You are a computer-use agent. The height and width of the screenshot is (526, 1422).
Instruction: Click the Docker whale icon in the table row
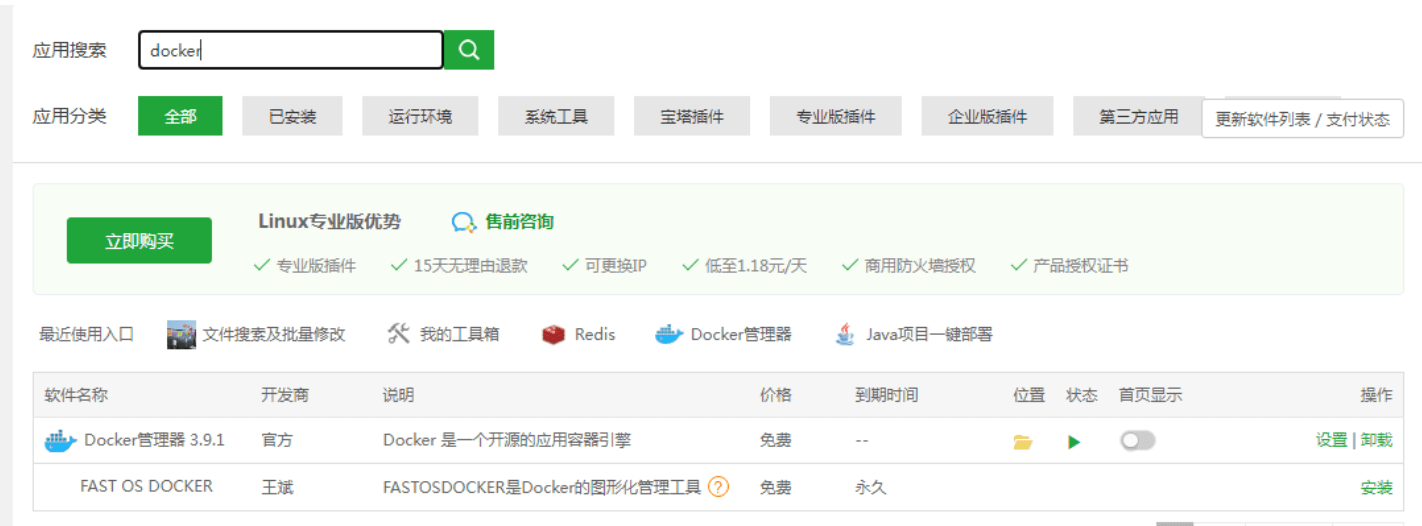pyautogui.click(x=60, y=441)
